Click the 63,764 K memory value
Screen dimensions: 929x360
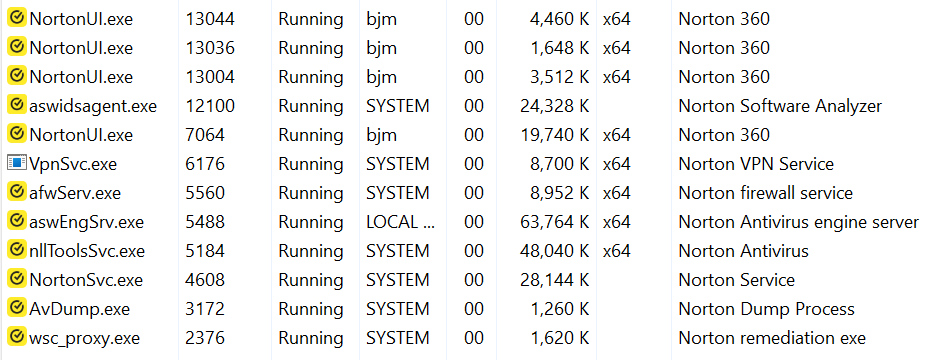click(553, 222)
